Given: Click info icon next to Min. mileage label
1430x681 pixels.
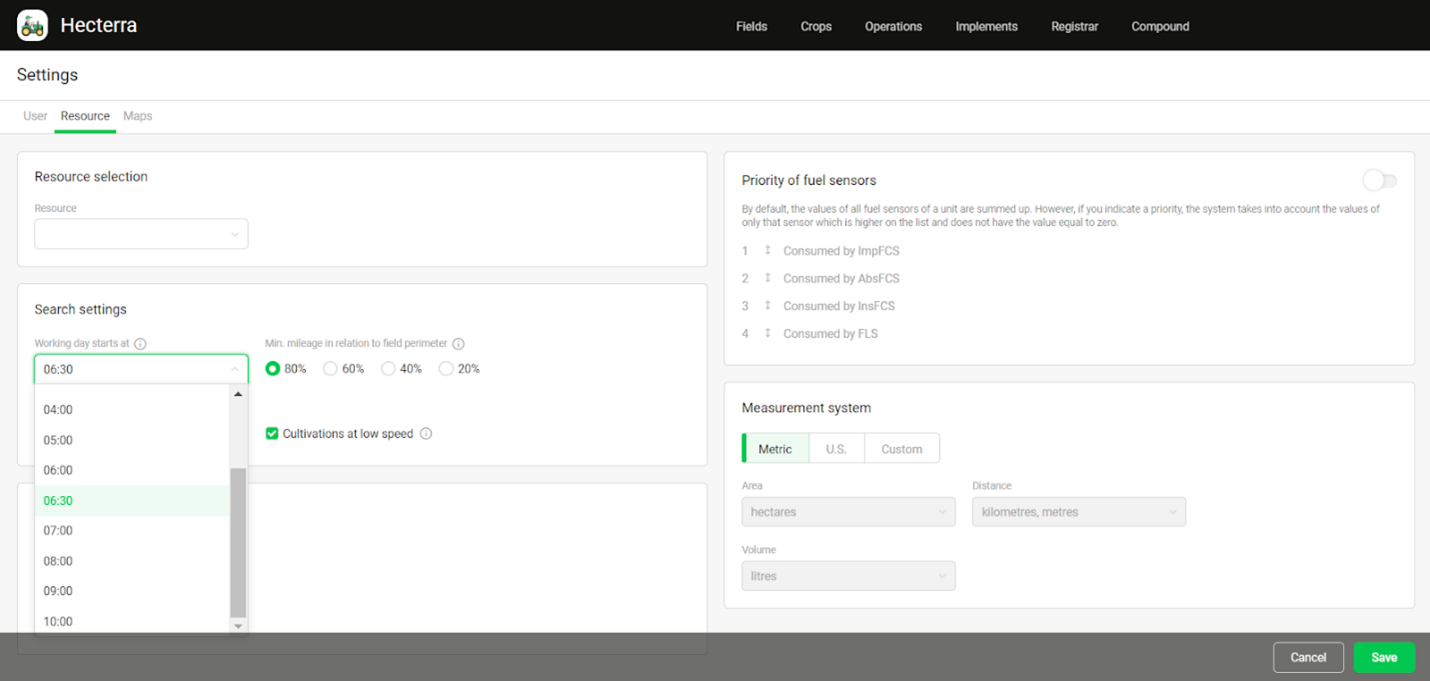Looking at the screenshot, I should (458, 344).
